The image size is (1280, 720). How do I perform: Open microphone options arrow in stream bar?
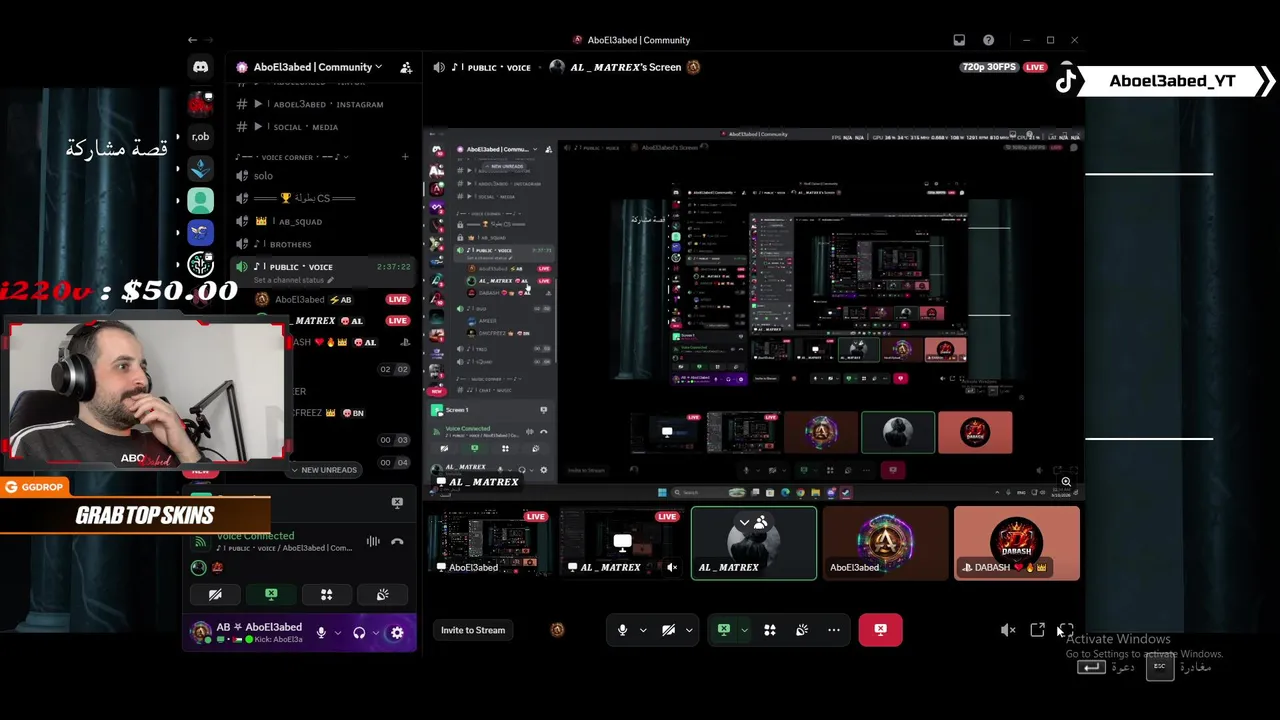[x=642, y=630]
